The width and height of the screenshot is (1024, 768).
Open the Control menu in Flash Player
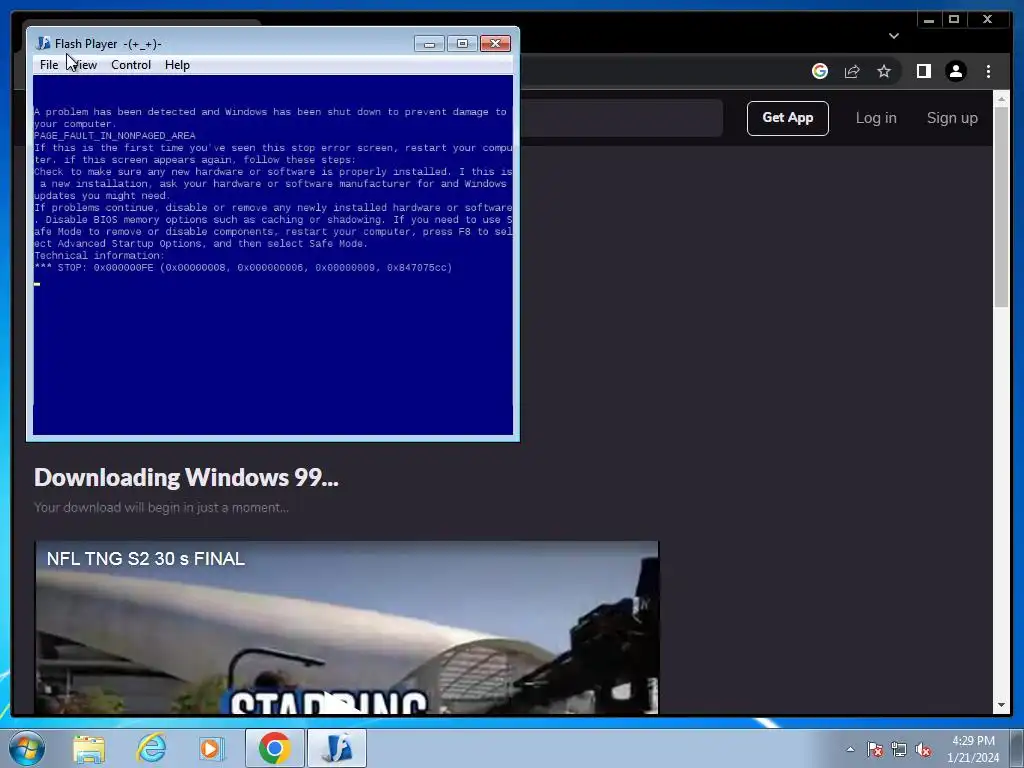click(x=131, y=65)
